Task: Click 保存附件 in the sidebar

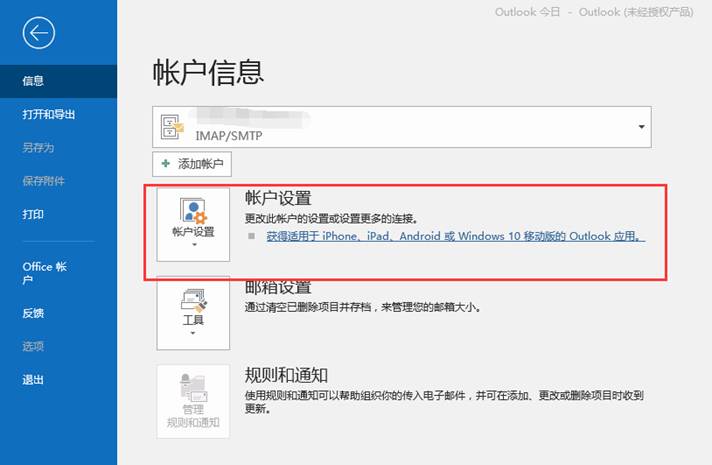Action: [44, 180]
